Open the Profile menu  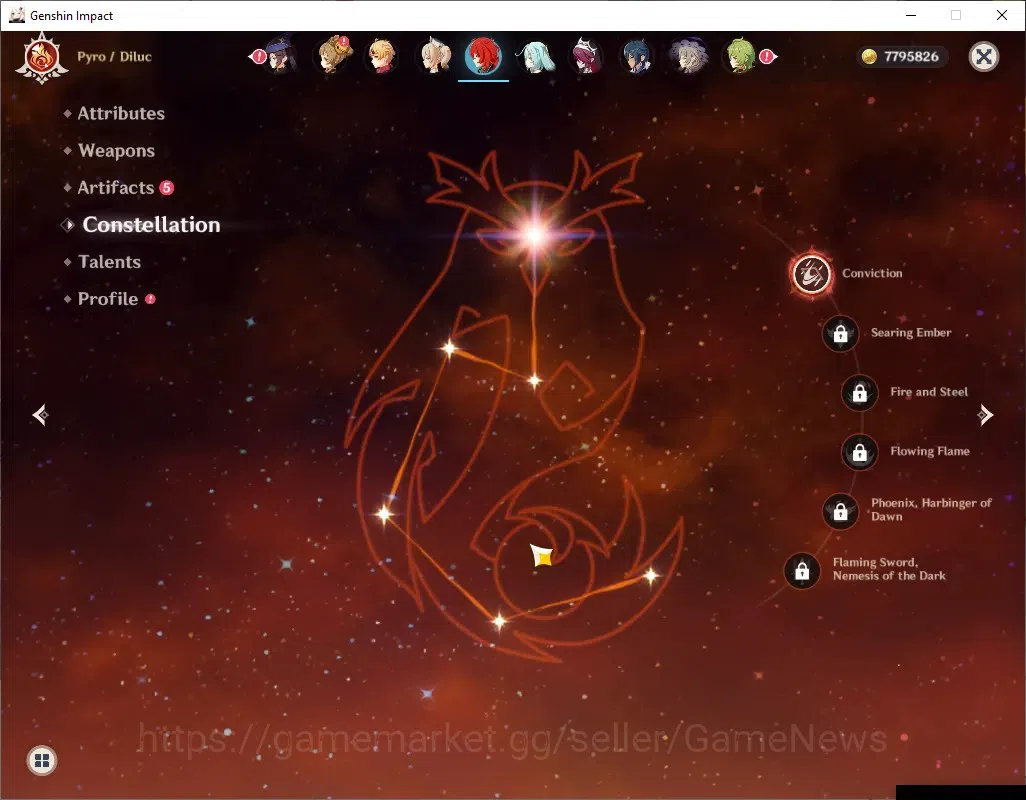108,299
